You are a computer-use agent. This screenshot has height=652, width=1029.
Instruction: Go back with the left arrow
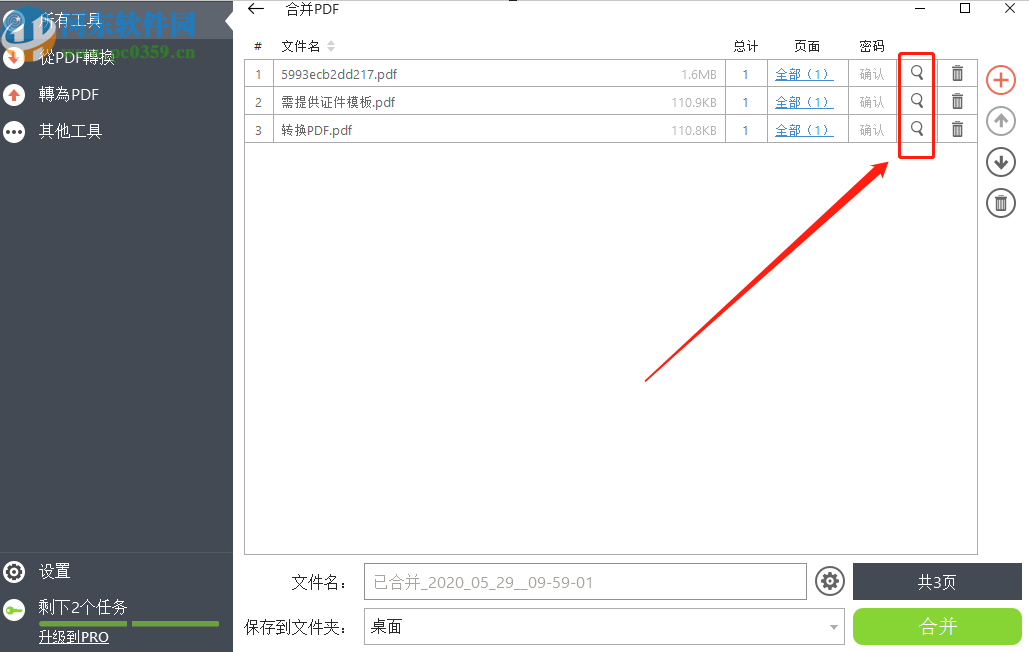(255, 9)
